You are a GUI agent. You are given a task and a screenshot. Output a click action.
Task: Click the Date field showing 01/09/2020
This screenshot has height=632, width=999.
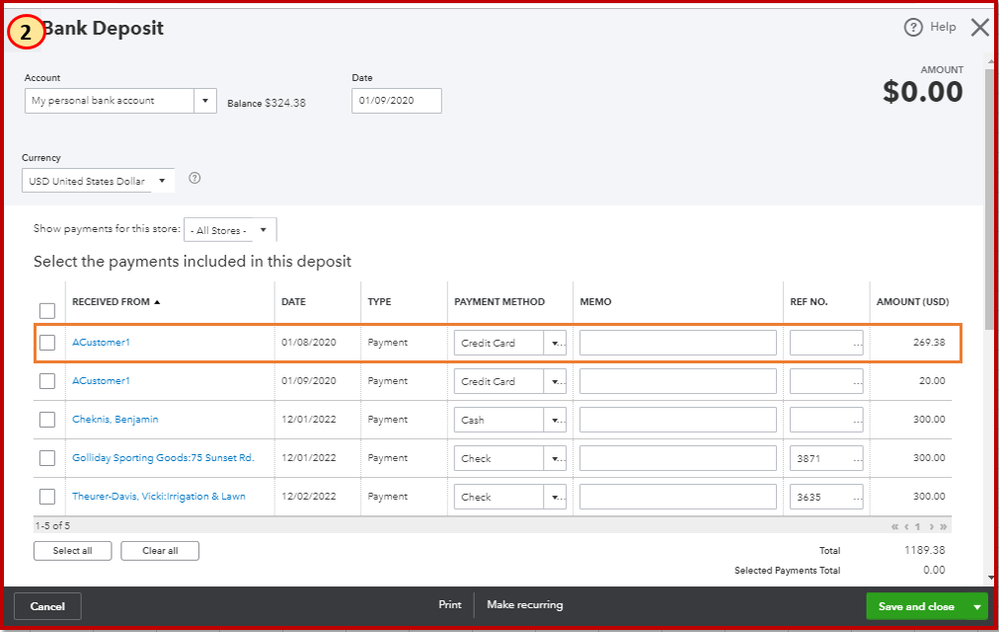point(396,101)
